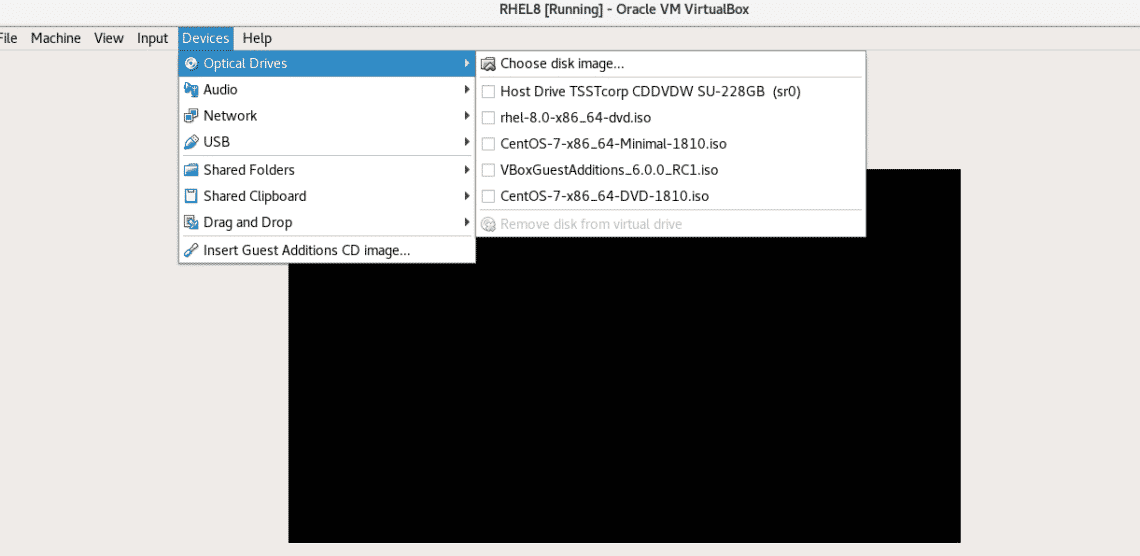Click the Audio speaker icon
Screen dimensions: 1140x556
click(190, 89)
